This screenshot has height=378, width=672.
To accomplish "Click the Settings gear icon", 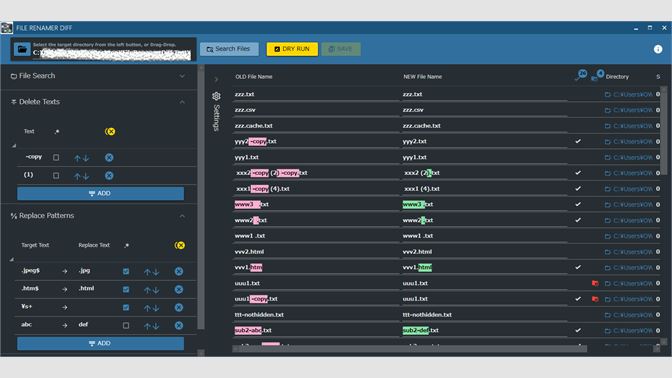I will coord(216,96).
